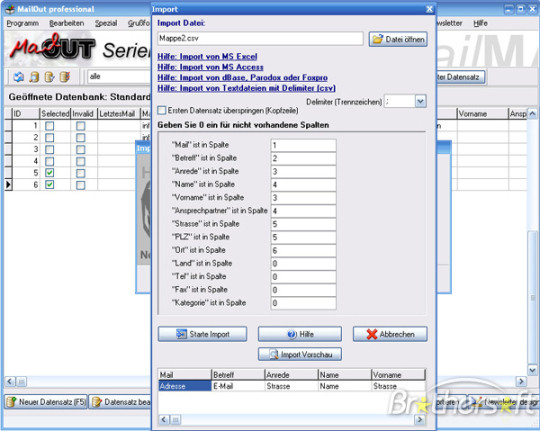Open link Hilfe: Import von Textdateien mit Delimiter
The image size is (540, 431).
pos(246,88)
